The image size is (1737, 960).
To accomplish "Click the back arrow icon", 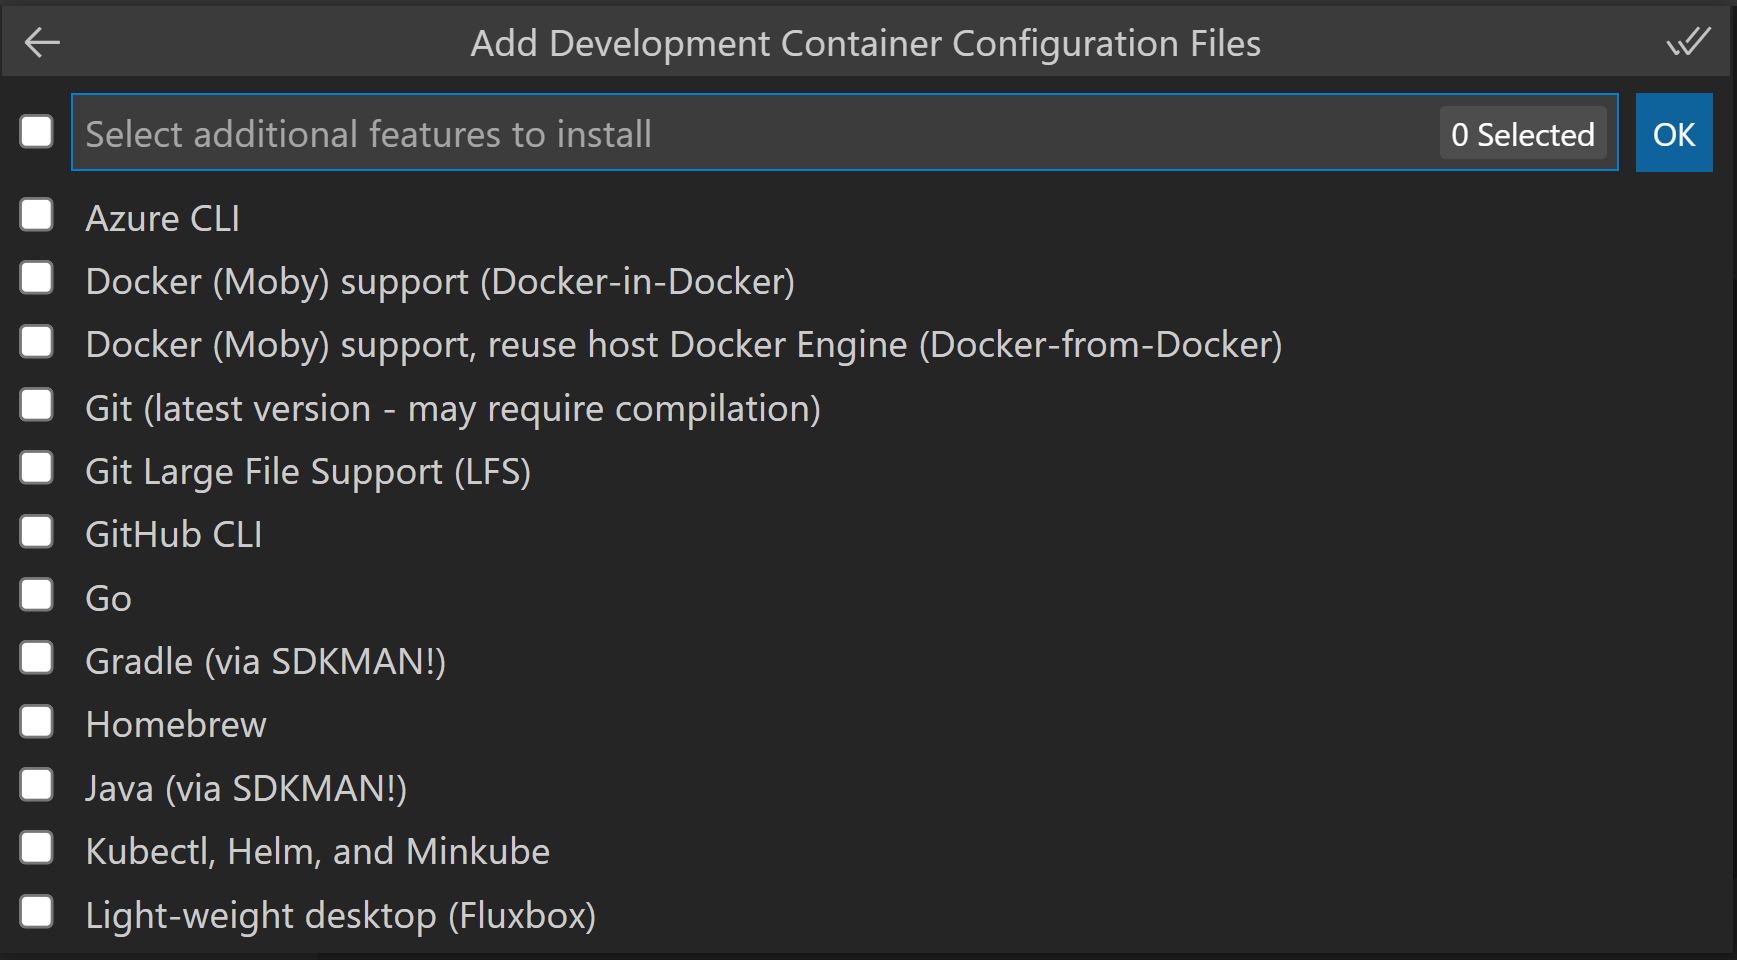I will click(x=42, y=43).
